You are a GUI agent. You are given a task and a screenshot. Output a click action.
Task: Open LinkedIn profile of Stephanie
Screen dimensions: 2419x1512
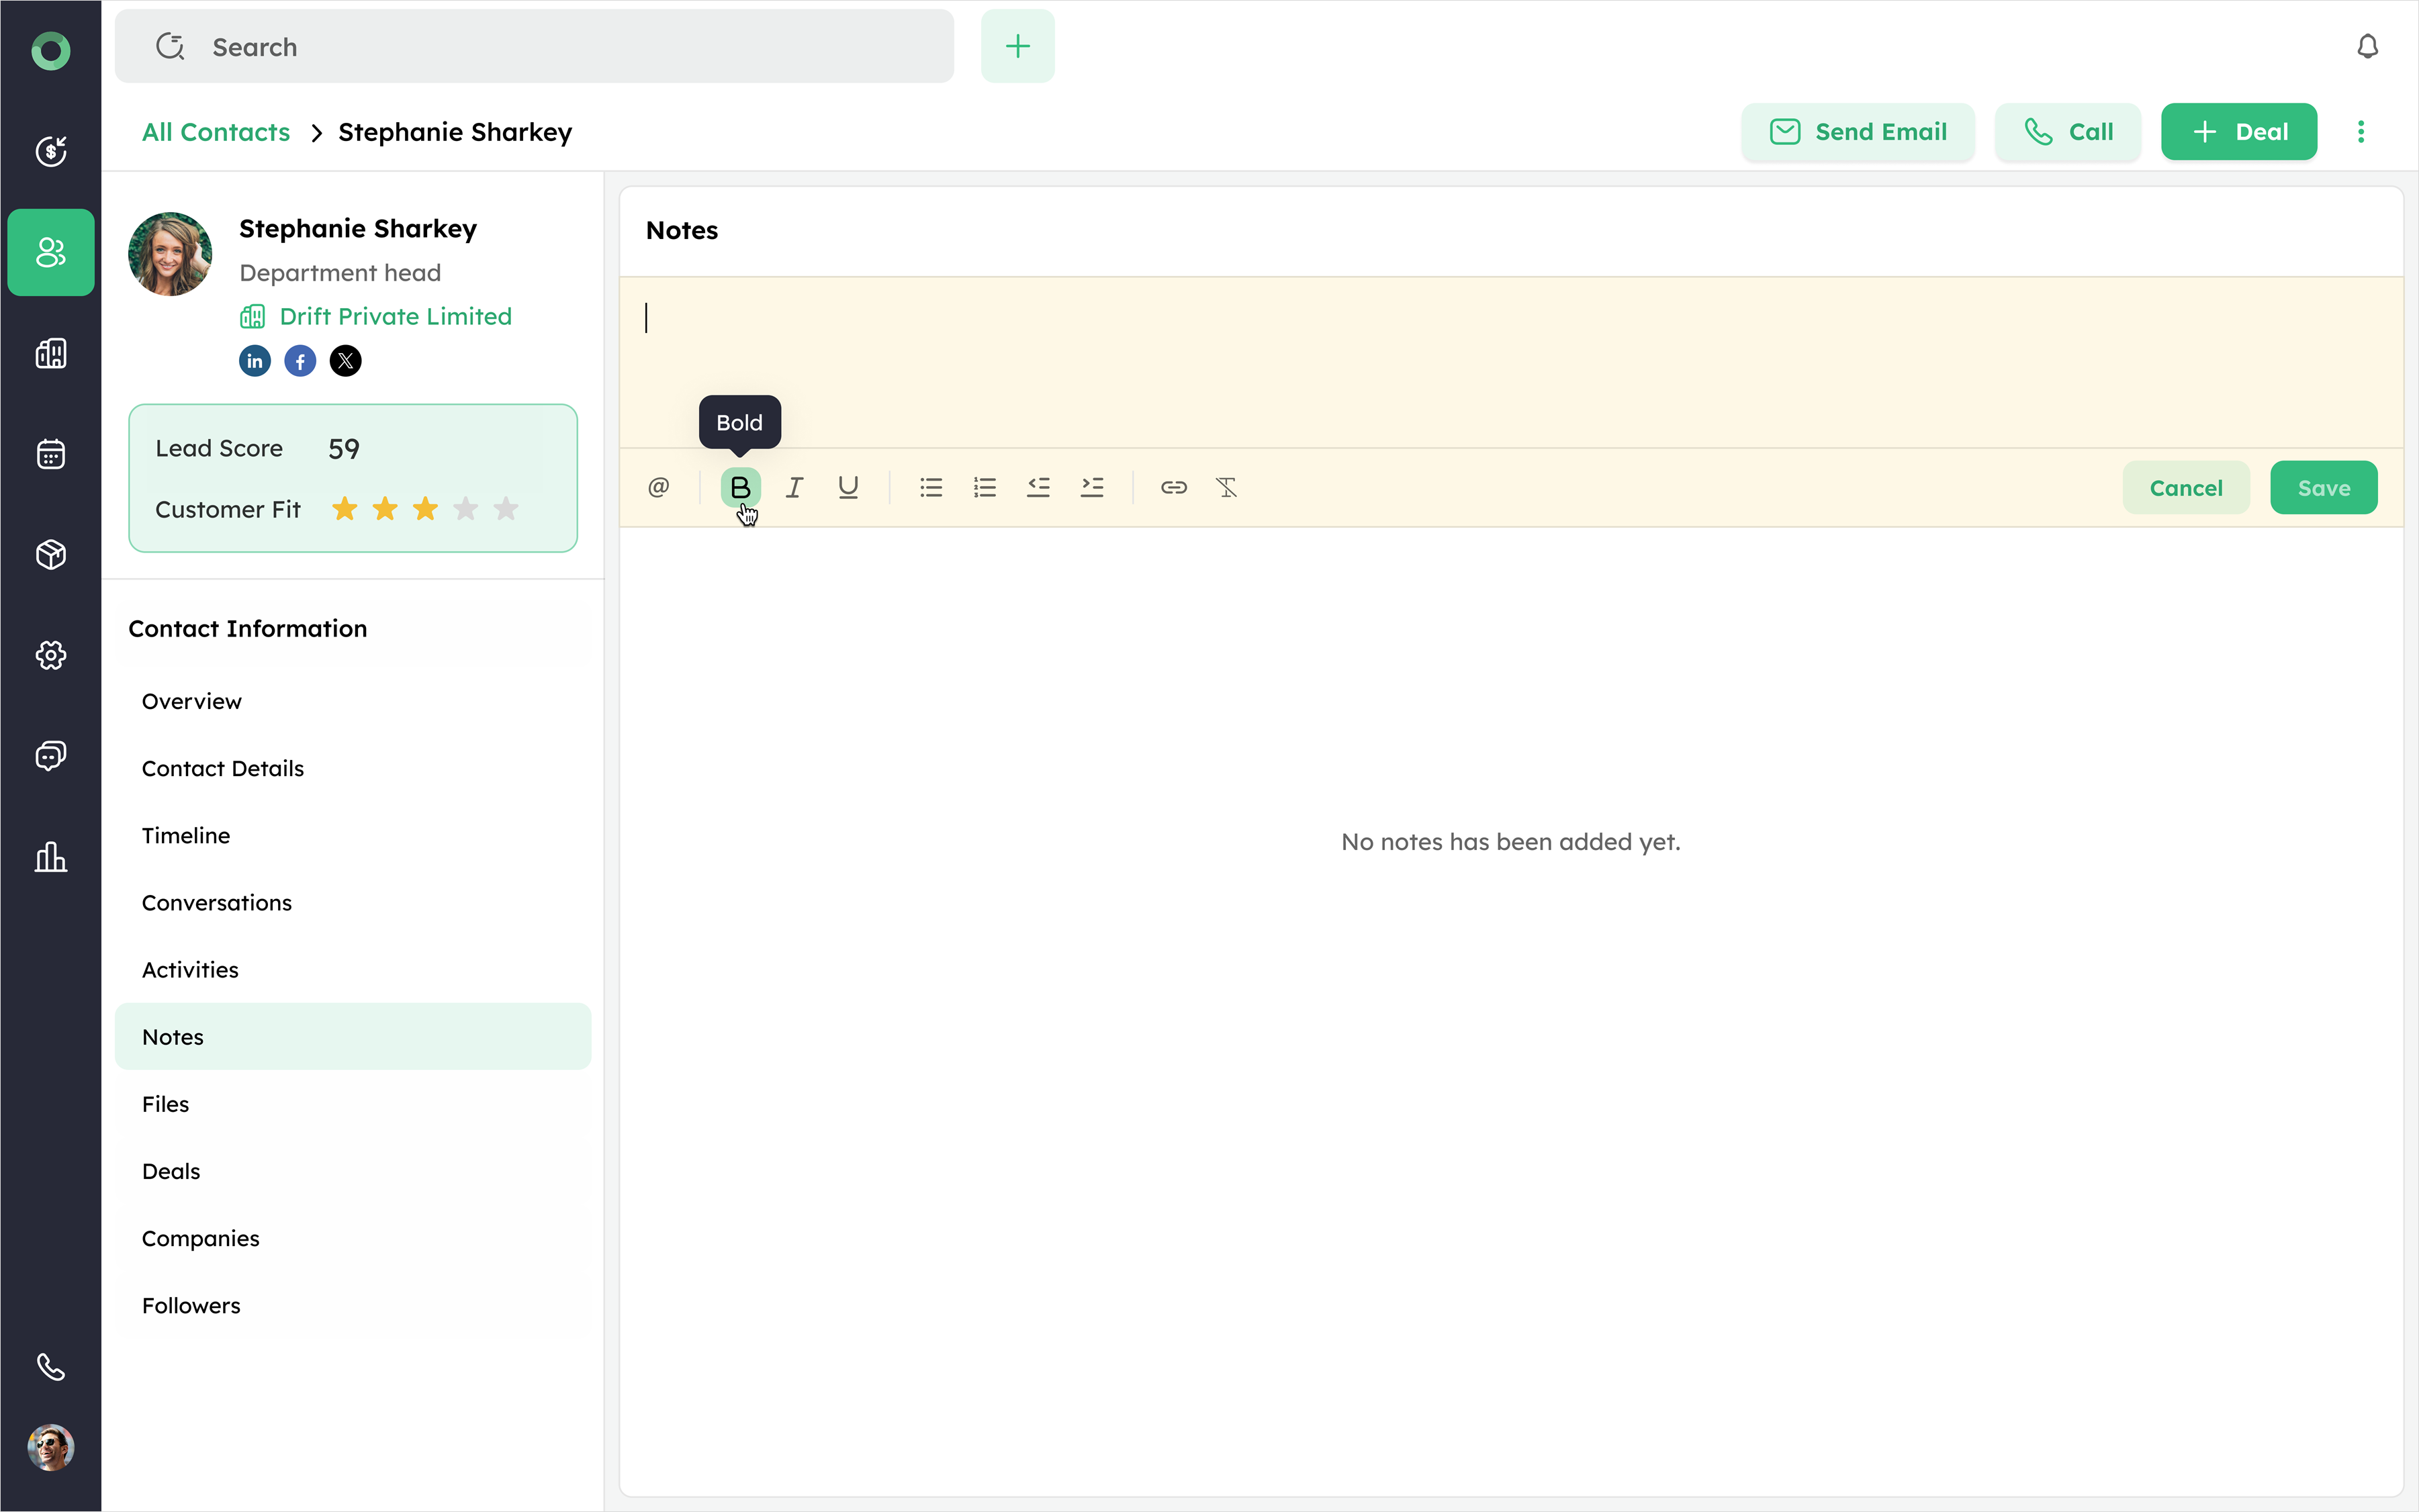[255, 361]
